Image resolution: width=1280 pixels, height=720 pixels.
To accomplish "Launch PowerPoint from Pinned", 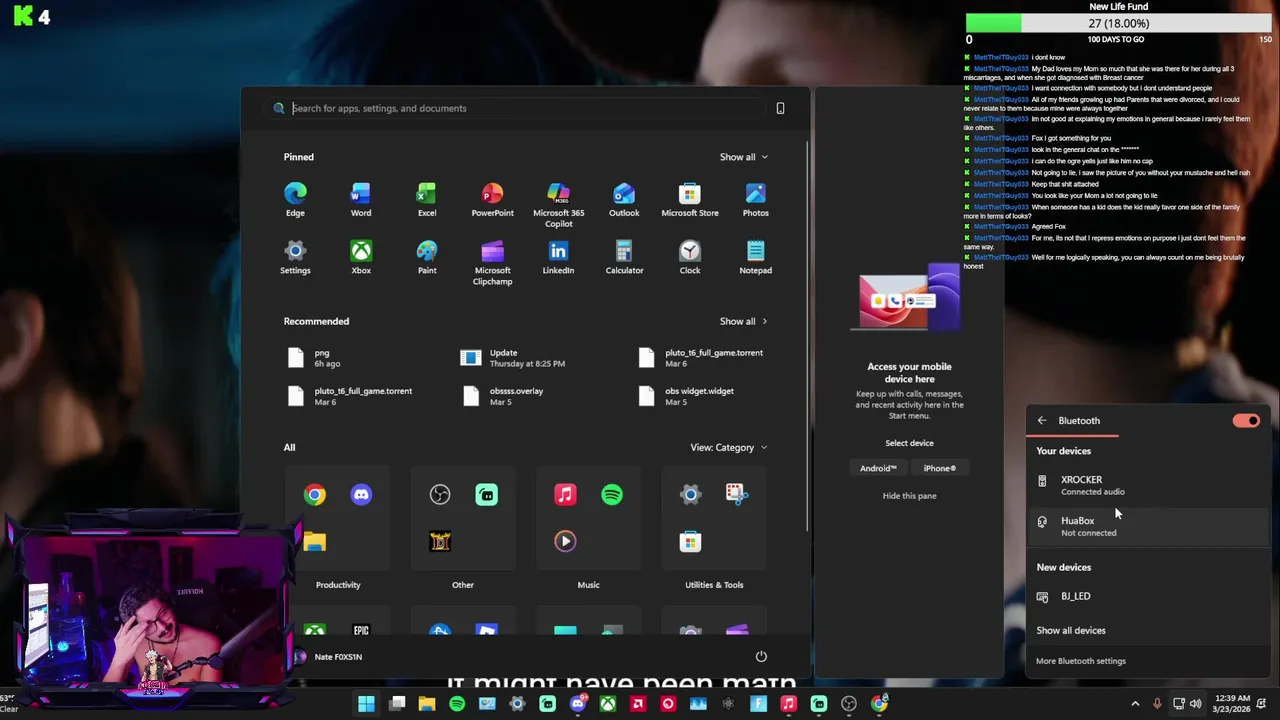I will tap(492, 199).
